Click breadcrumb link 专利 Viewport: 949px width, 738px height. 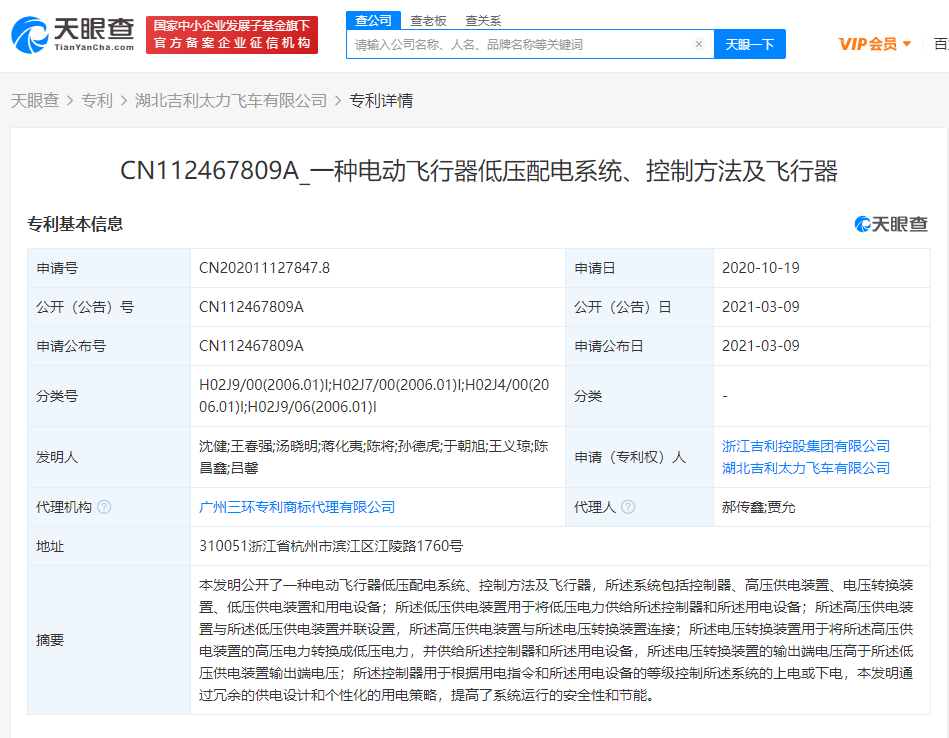97,100
